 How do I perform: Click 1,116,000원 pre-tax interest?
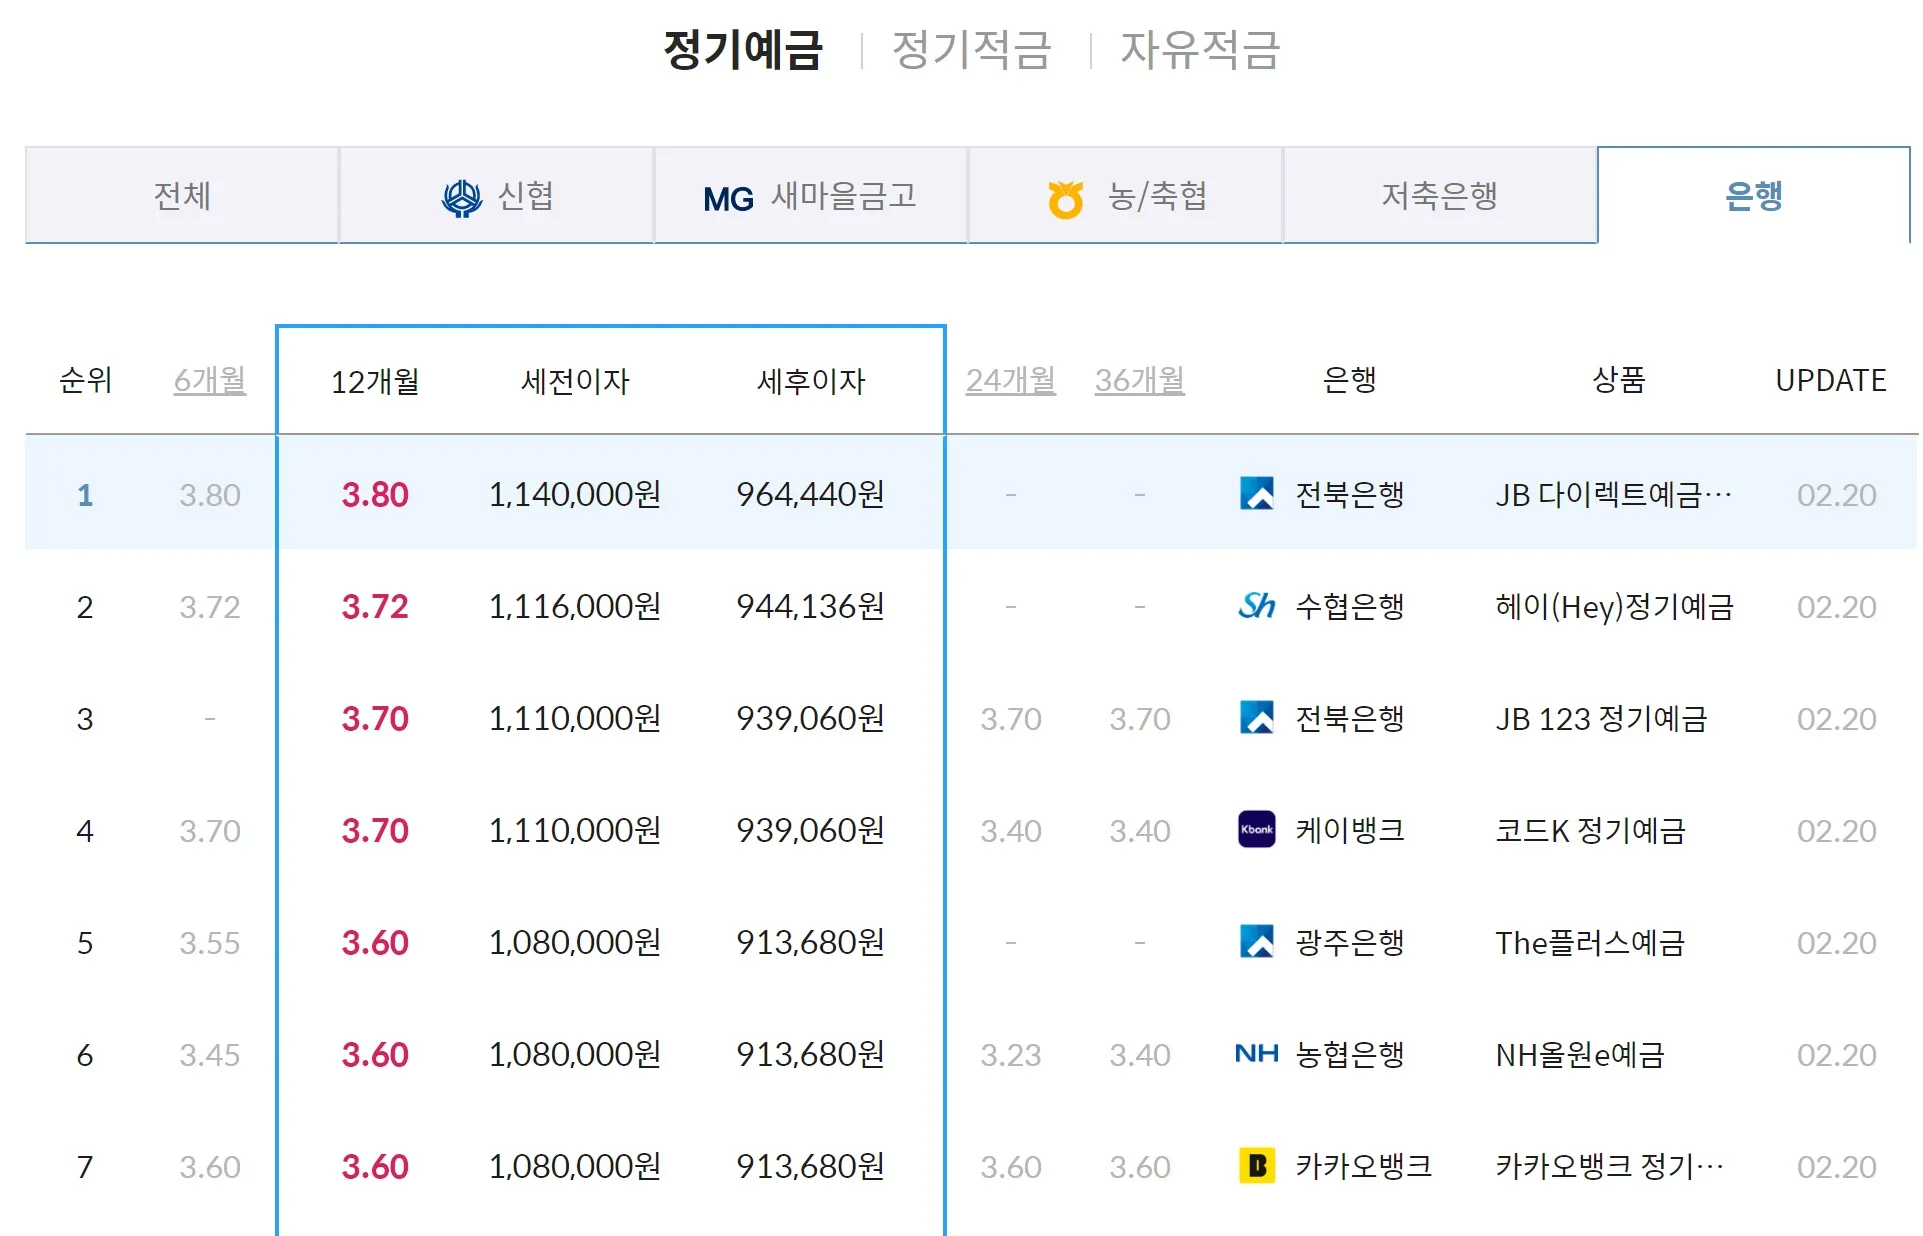pos(575,606)
